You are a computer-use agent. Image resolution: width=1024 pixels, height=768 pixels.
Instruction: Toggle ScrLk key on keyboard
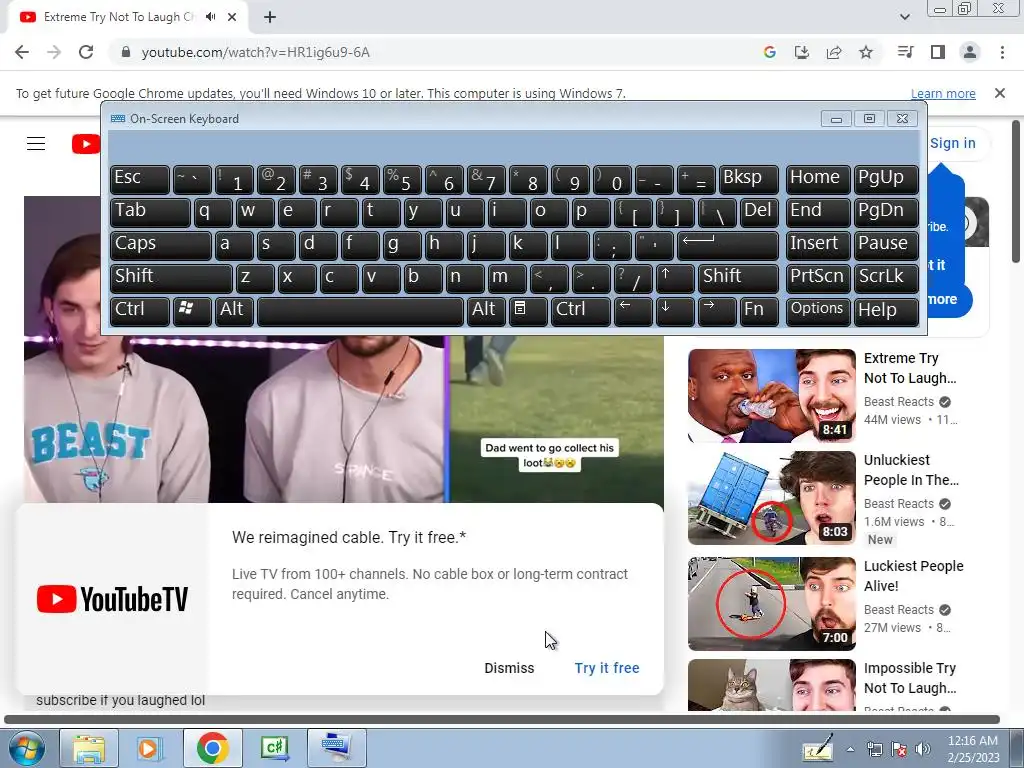pos(886,277)
